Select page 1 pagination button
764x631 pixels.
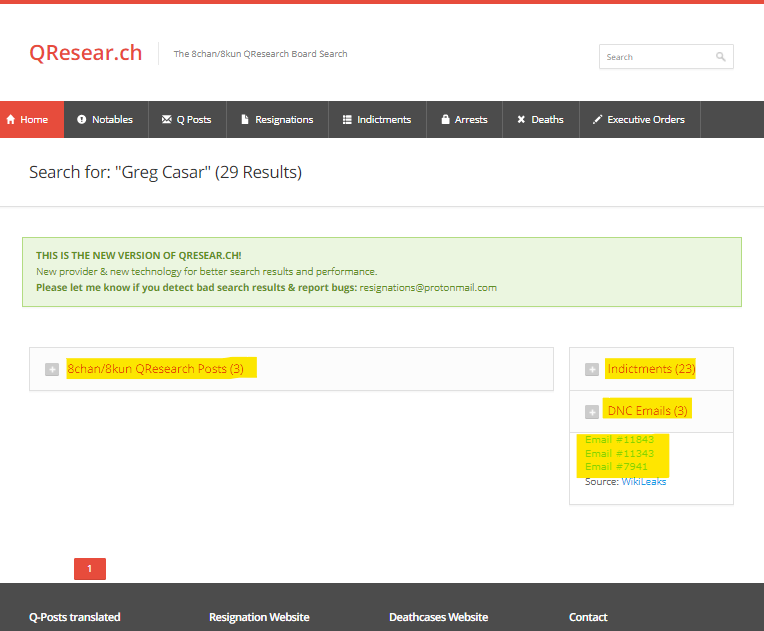[x=90, y=569]
